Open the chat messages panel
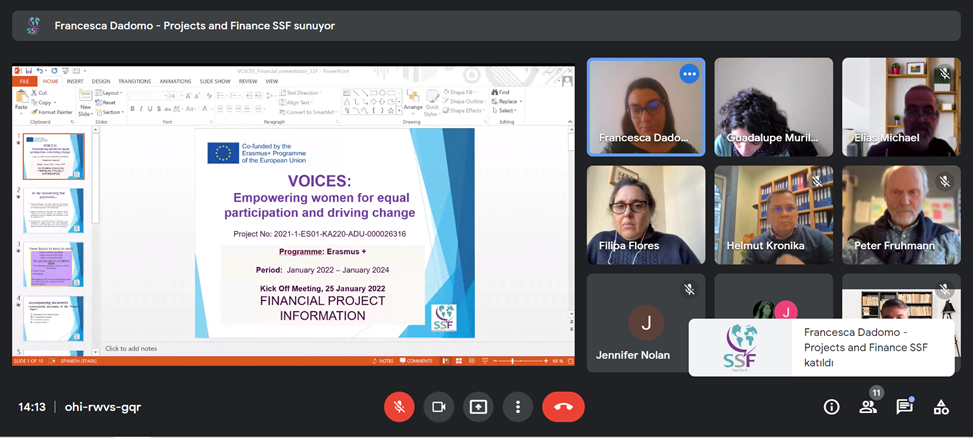 click(x=904, y=407)
